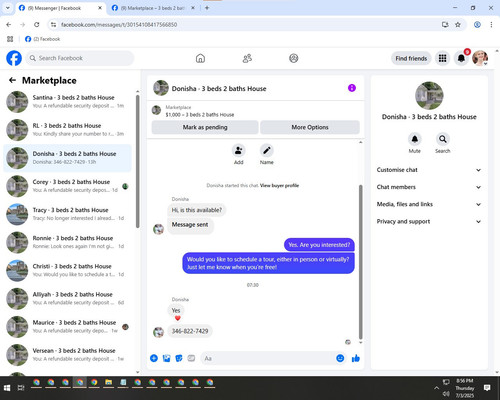
Task: Open the Versean conversation
Action: (x=67, y=355)
